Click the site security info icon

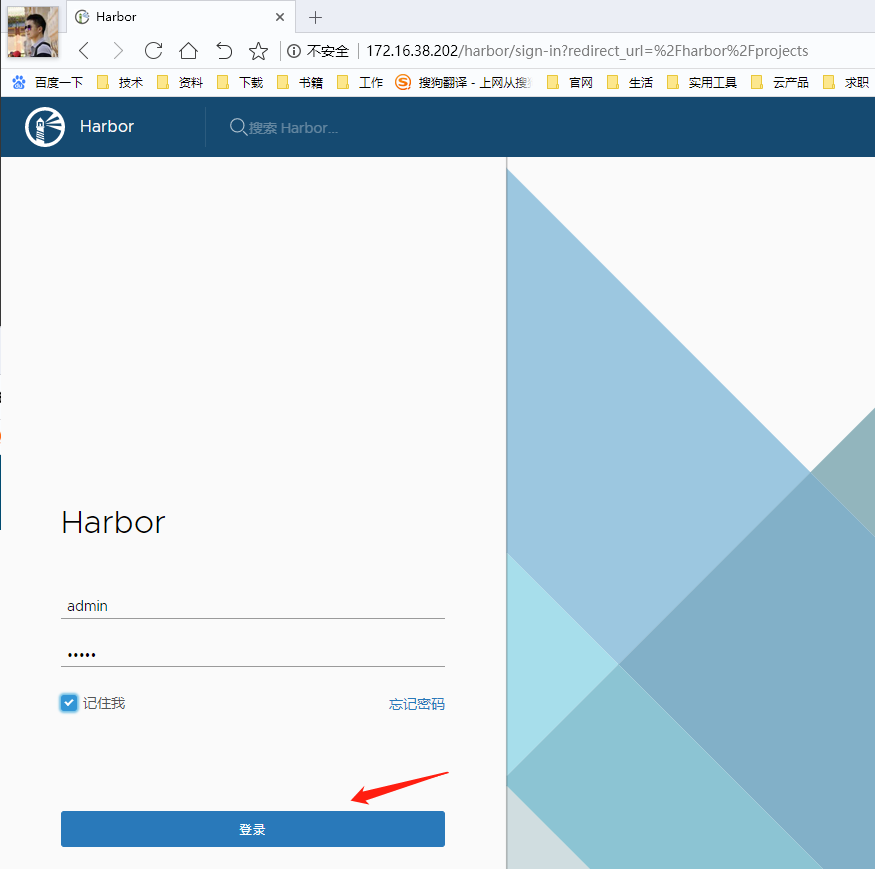[294, 51]
